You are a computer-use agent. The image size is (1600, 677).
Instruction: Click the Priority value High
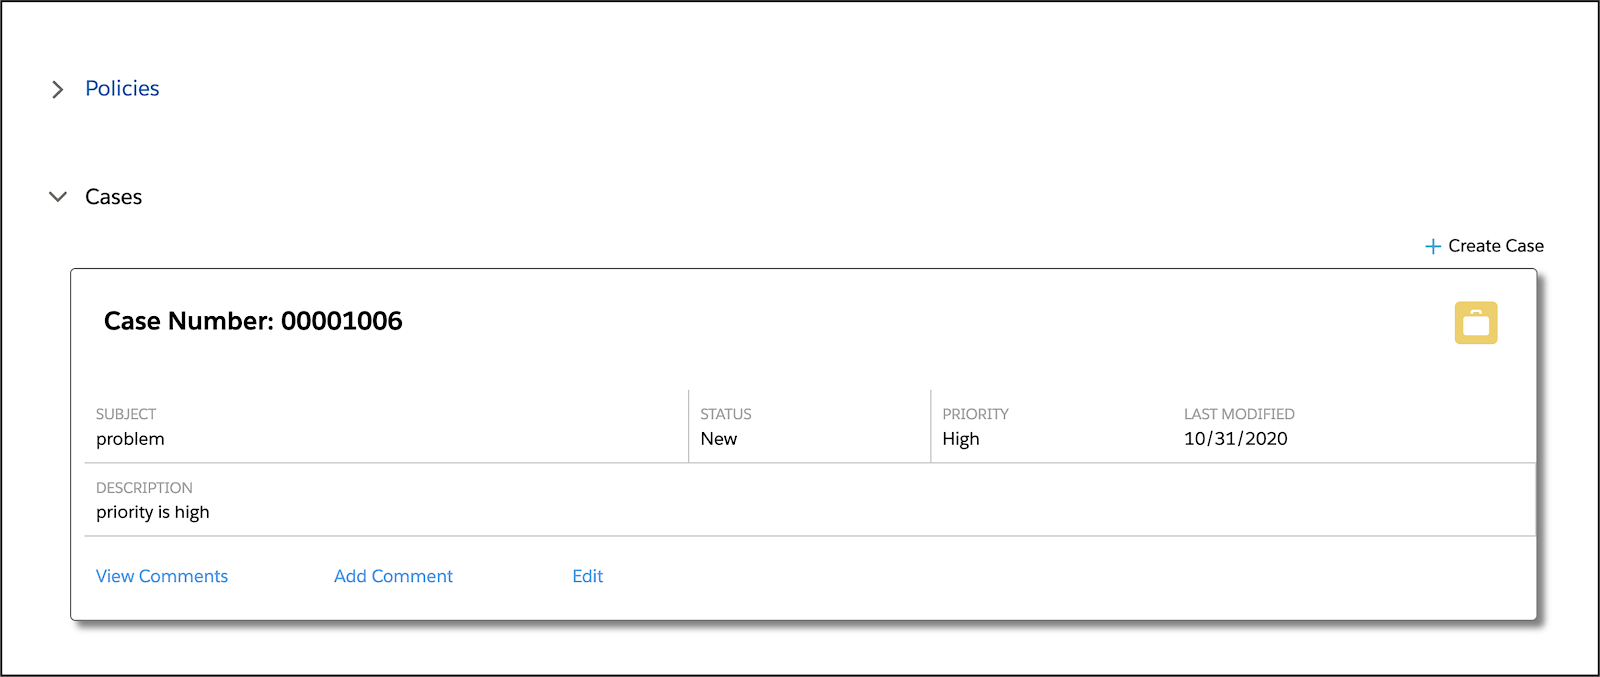pyautogui.click(x=960, y=438)
